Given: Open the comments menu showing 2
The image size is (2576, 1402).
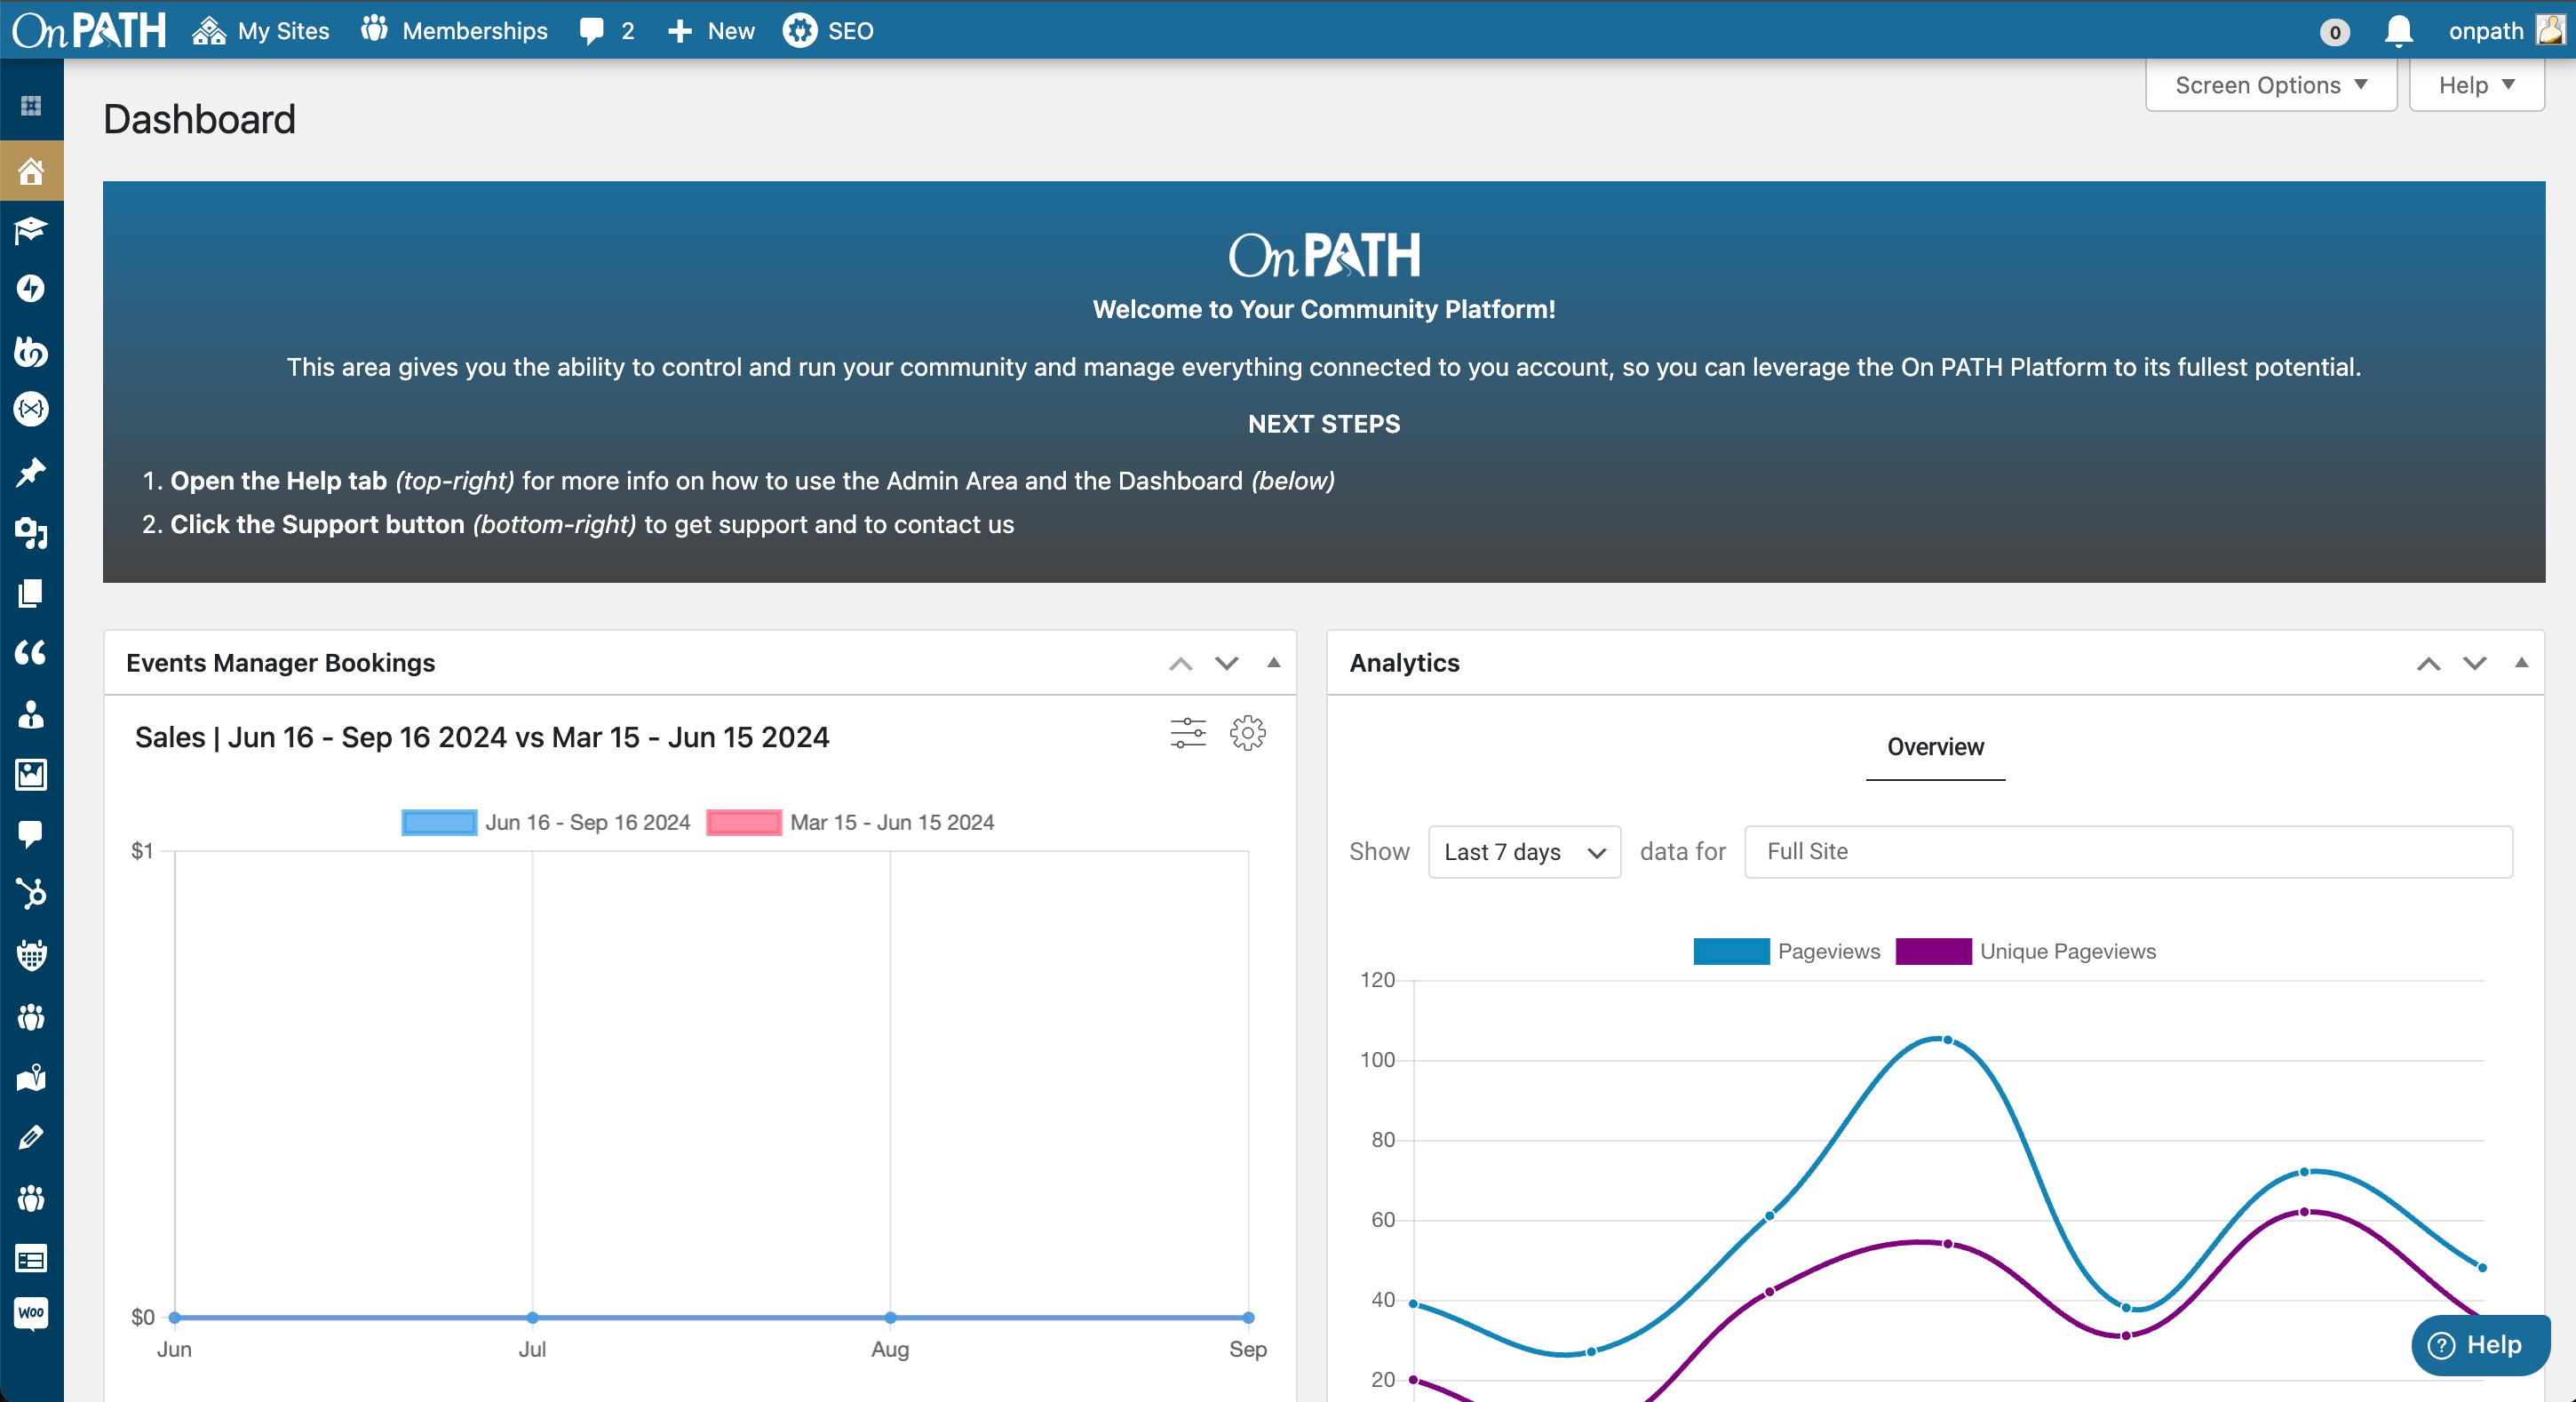Looking at the screenshot, I should coord(606,31).
